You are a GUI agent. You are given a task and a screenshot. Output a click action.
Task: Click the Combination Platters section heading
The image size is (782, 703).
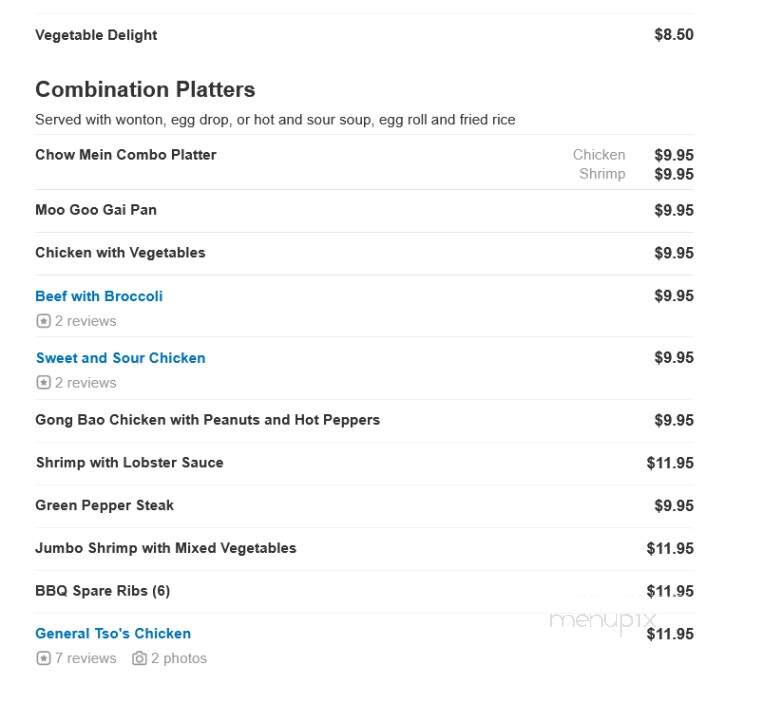[x=145, y=90]
